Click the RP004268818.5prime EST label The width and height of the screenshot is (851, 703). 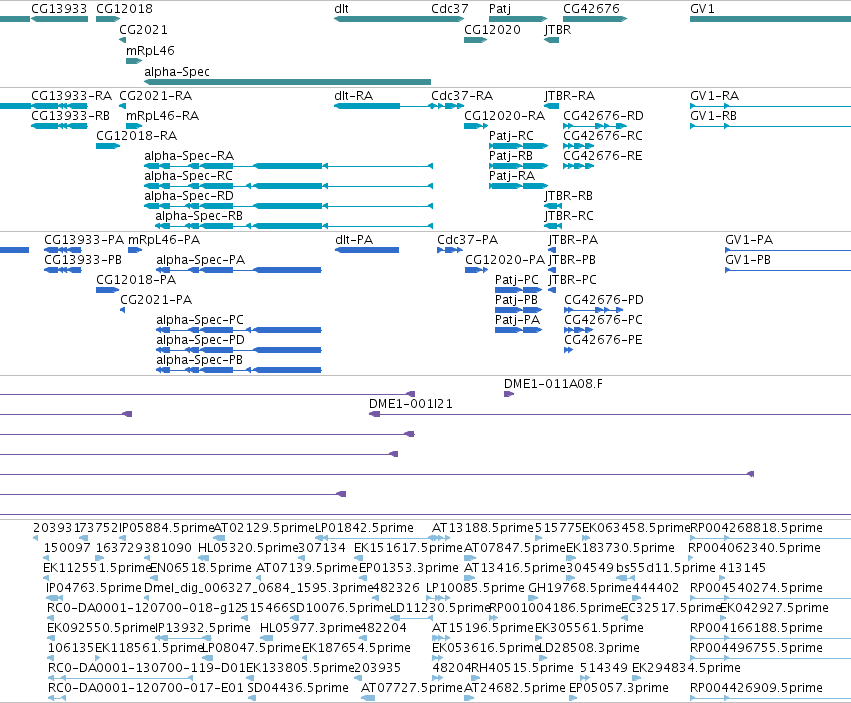pos(757,528)
